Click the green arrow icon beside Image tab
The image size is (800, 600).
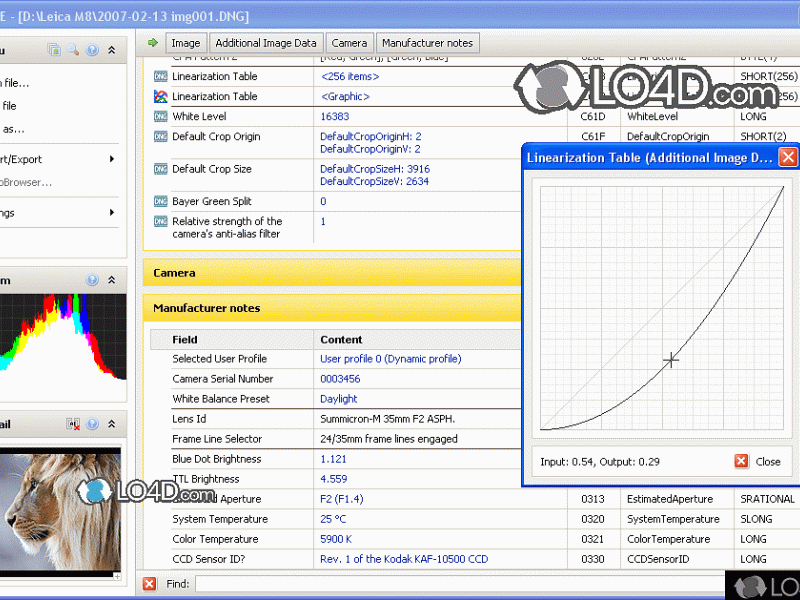pyautogui.click(x=153, y=43)
